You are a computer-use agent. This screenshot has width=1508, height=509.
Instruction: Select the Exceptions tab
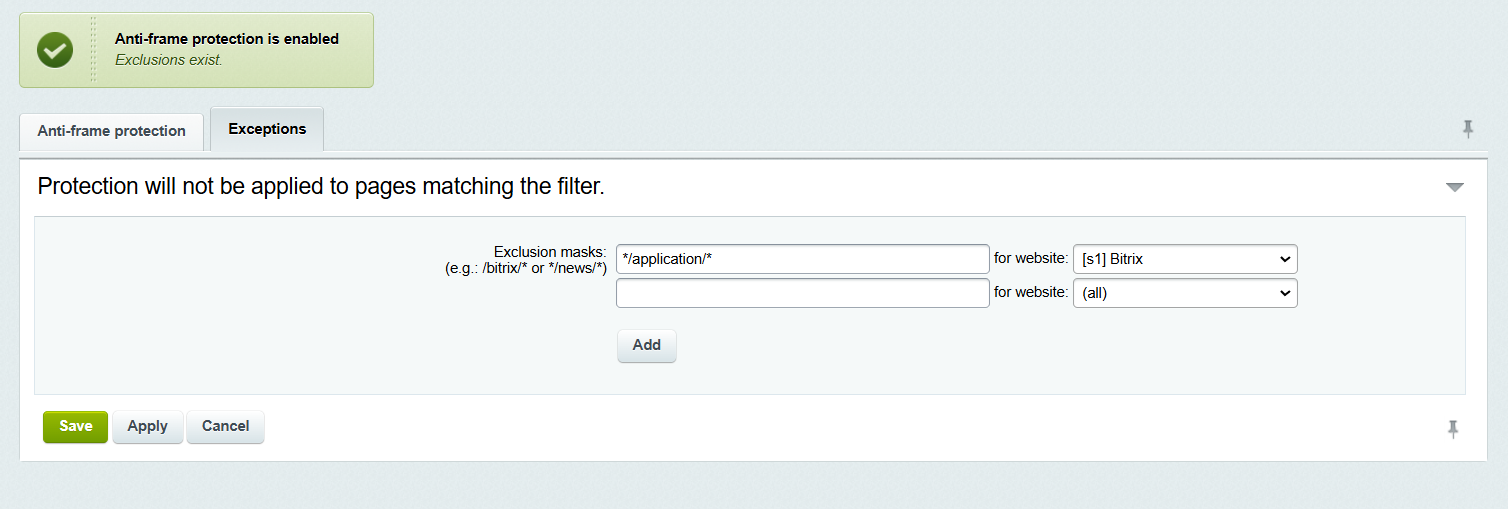267,129
